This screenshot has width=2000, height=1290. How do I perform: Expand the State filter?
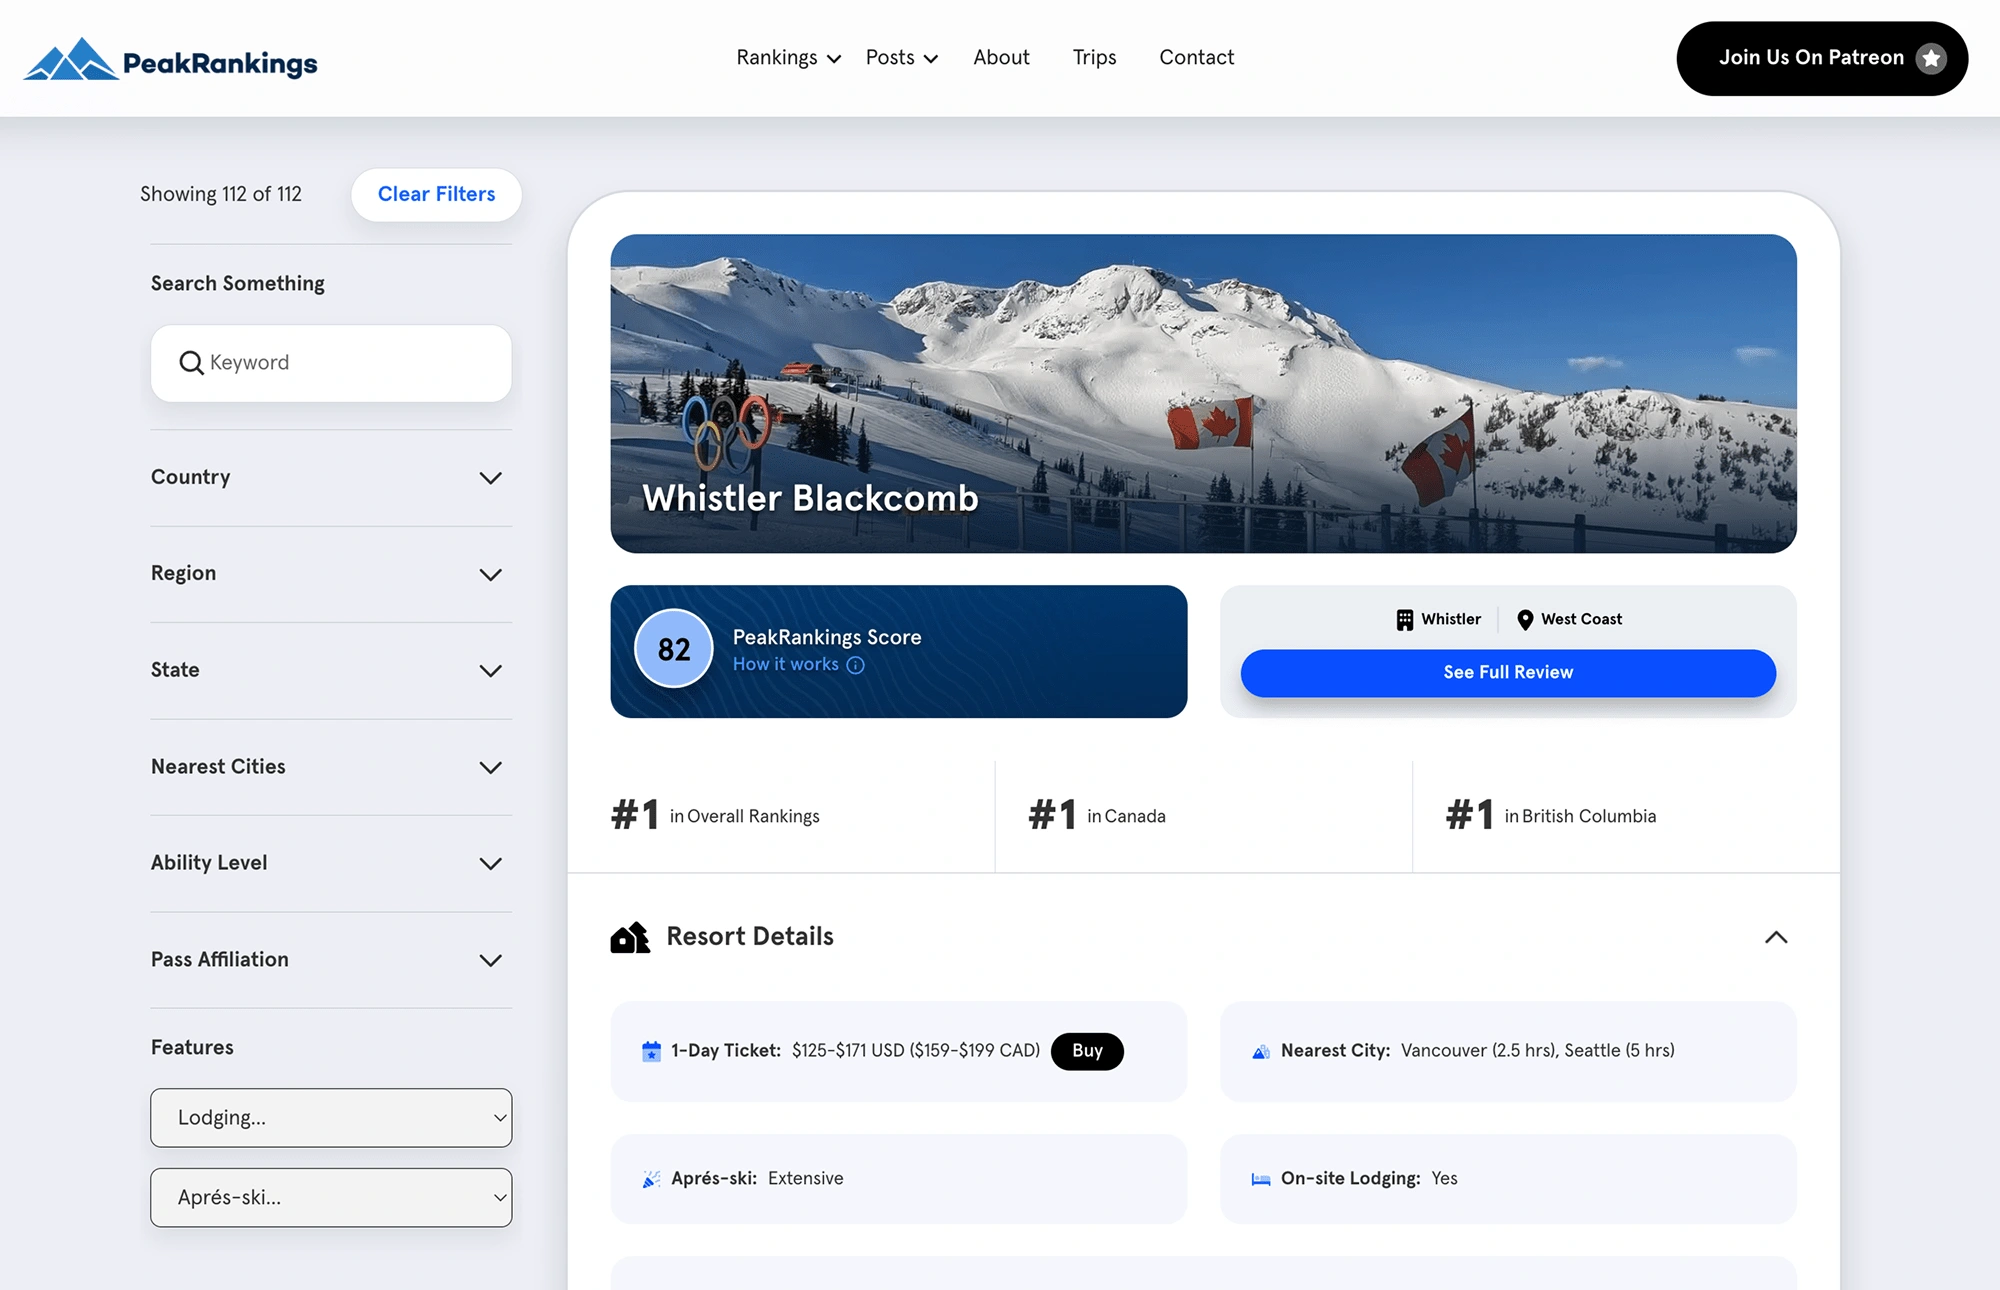[x=331, y=670]
